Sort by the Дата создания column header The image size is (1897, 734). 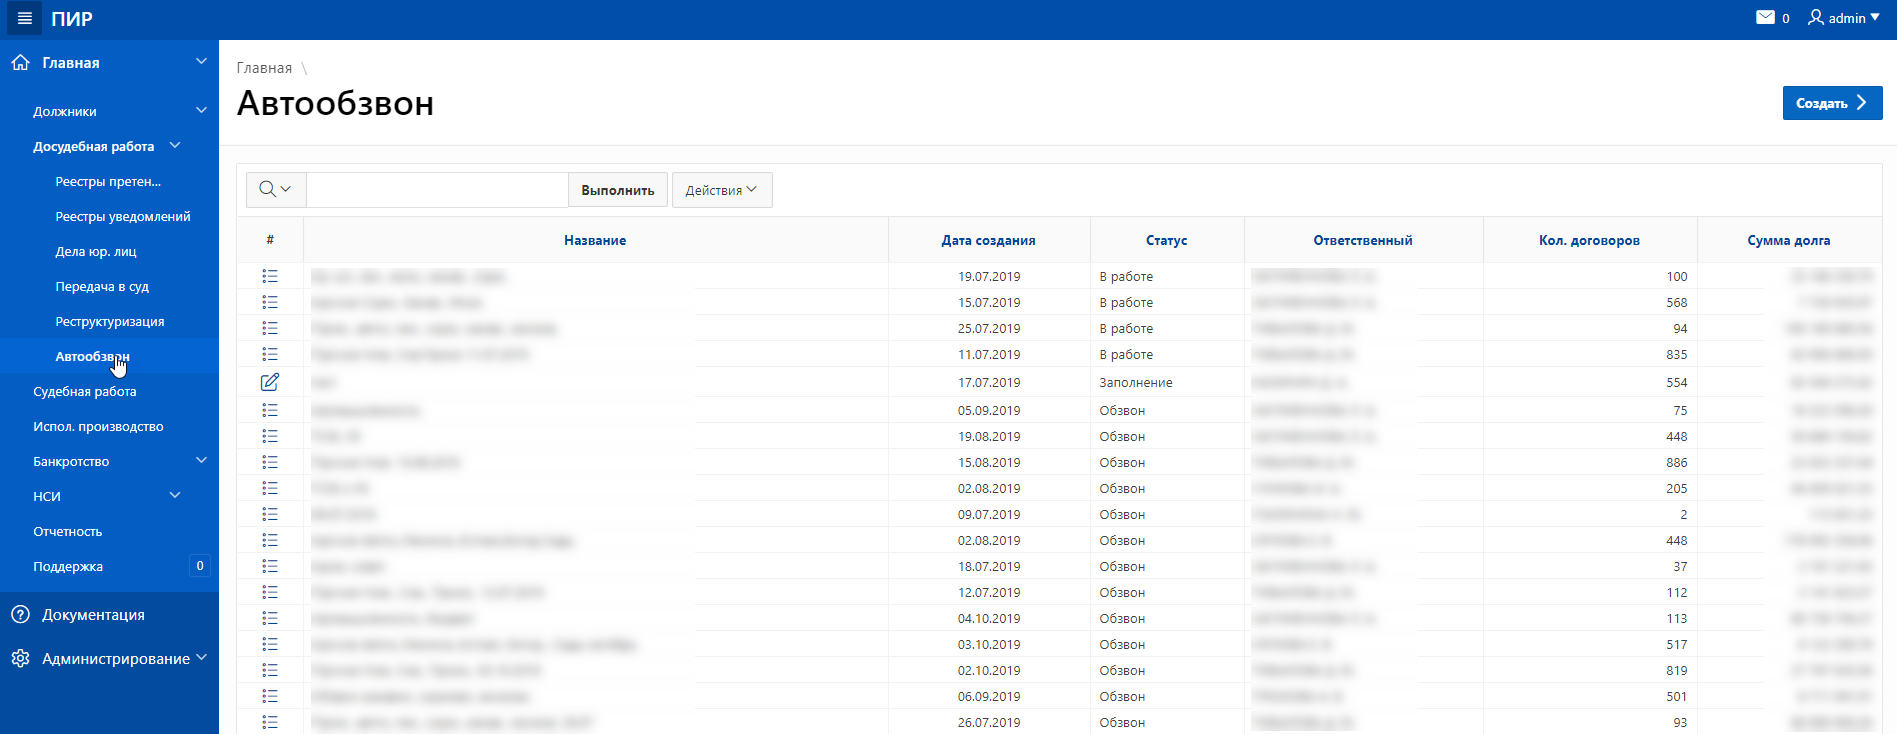point(988,240)
